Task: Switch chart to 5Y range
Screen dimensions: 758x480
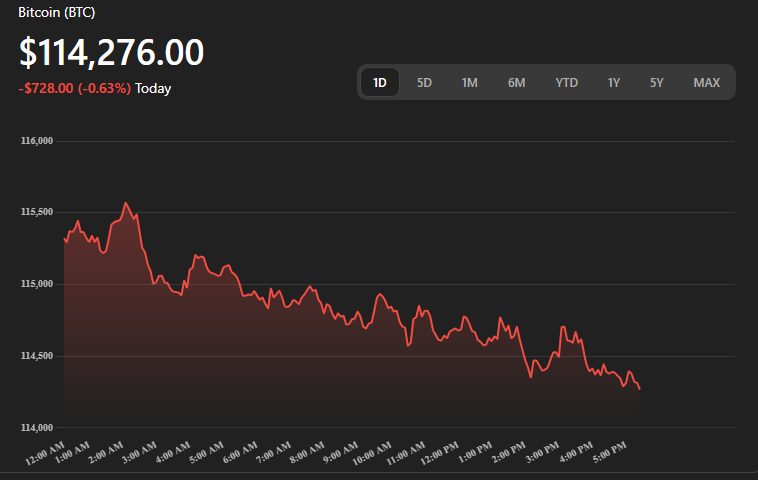Action: (656, 83)
